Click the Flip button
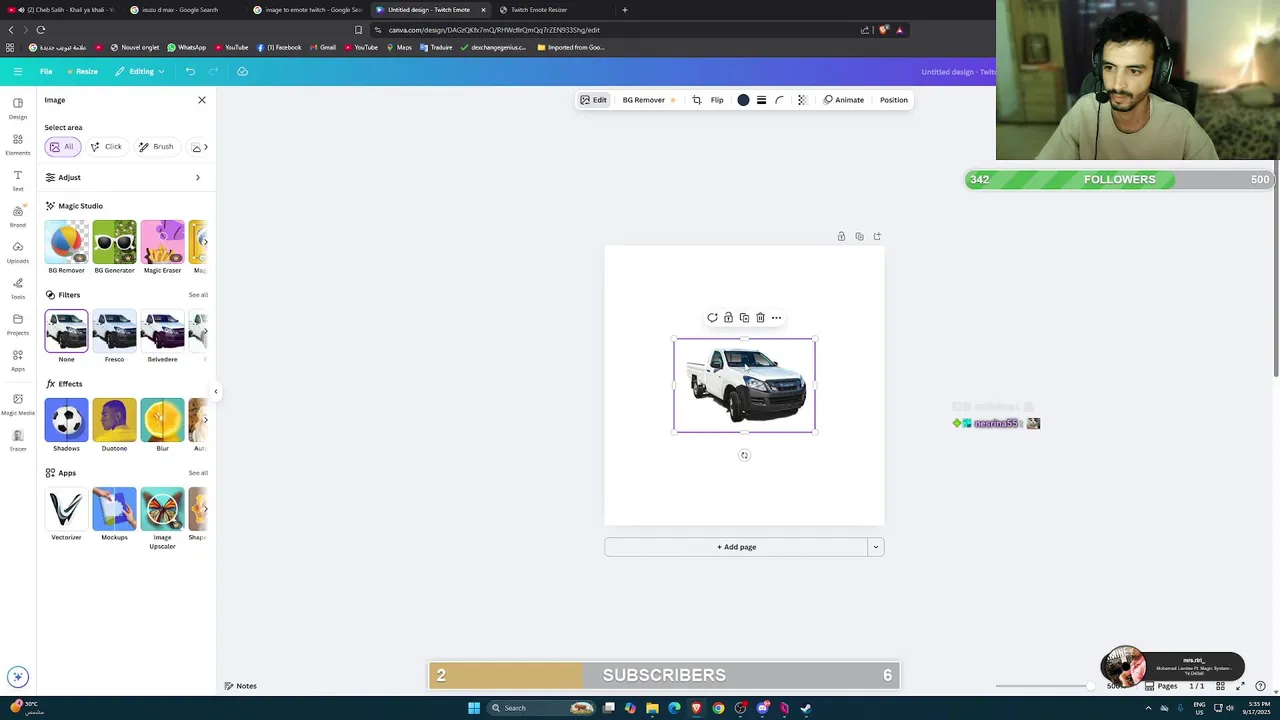 (717, 100)
